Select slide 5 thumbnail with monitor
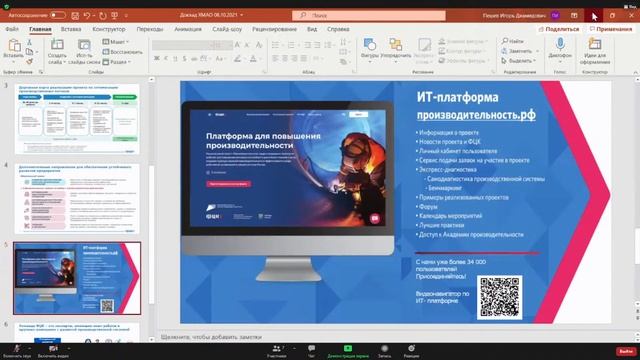640x360 pixels. (77, 278)
